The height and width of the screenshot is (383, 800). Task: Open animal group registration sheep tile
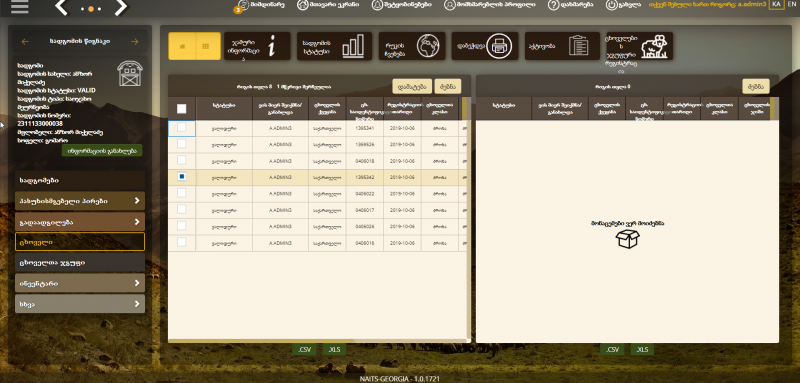click(639, 46)
